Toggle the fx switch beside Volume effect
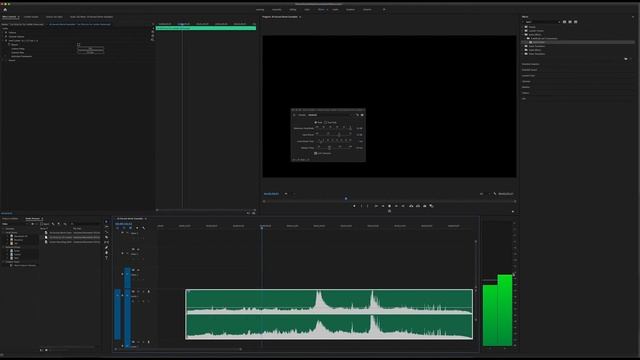The height and width of the screenshot is (360, 640). pos(6,33)
